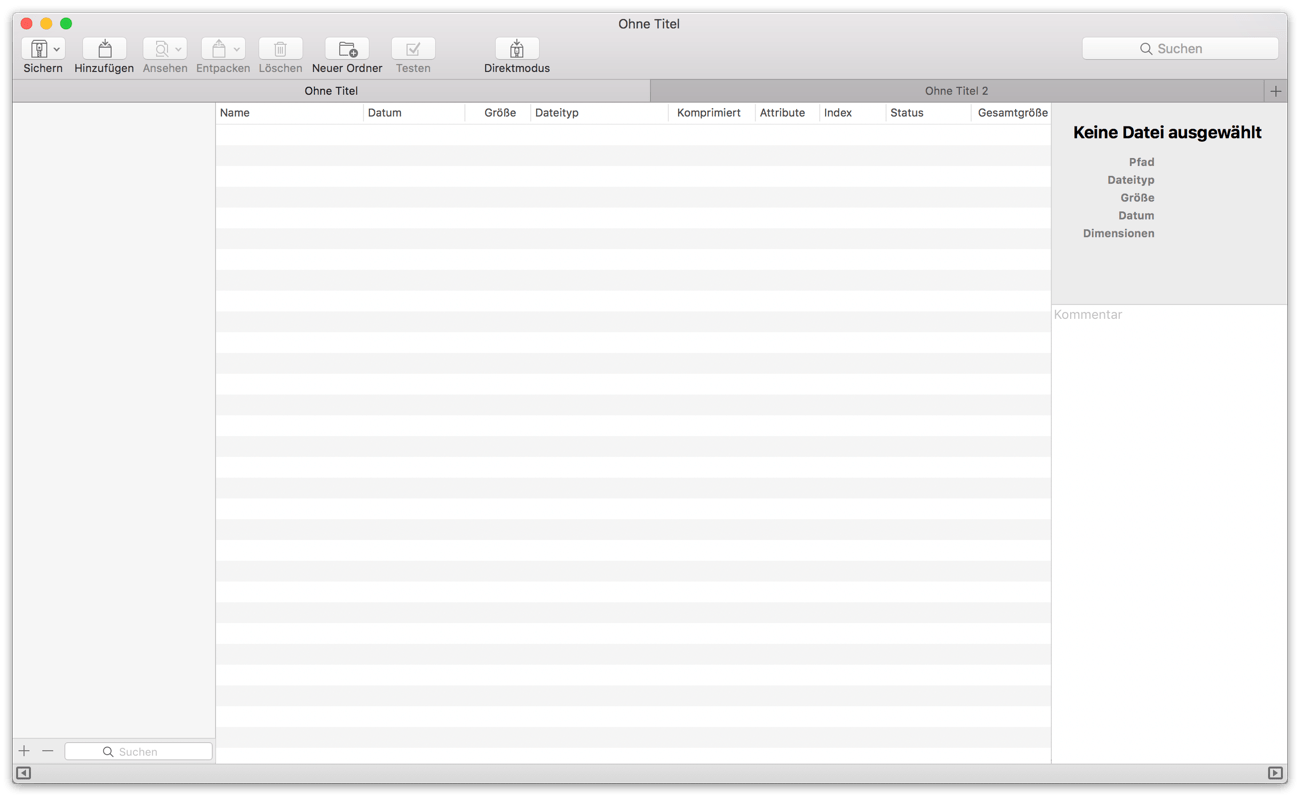Expand the Ansehen dropdown arrow

click(179, 49)
